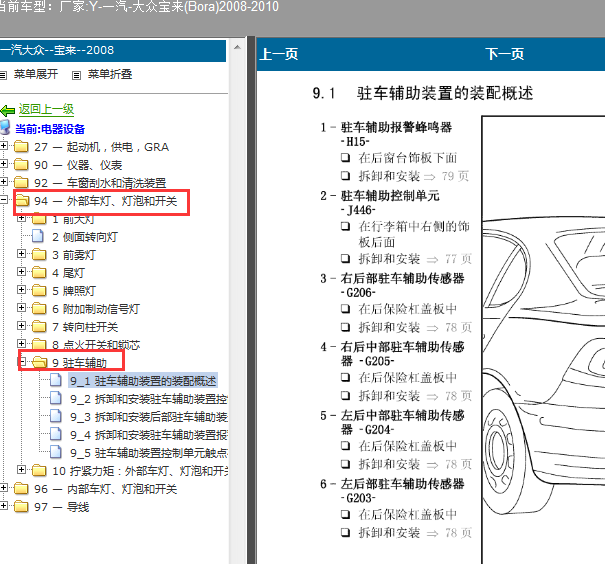Screen dimensions: 605x564
Task: Click 78 页 reference under -G203-
Action: (x=458, y=533)
